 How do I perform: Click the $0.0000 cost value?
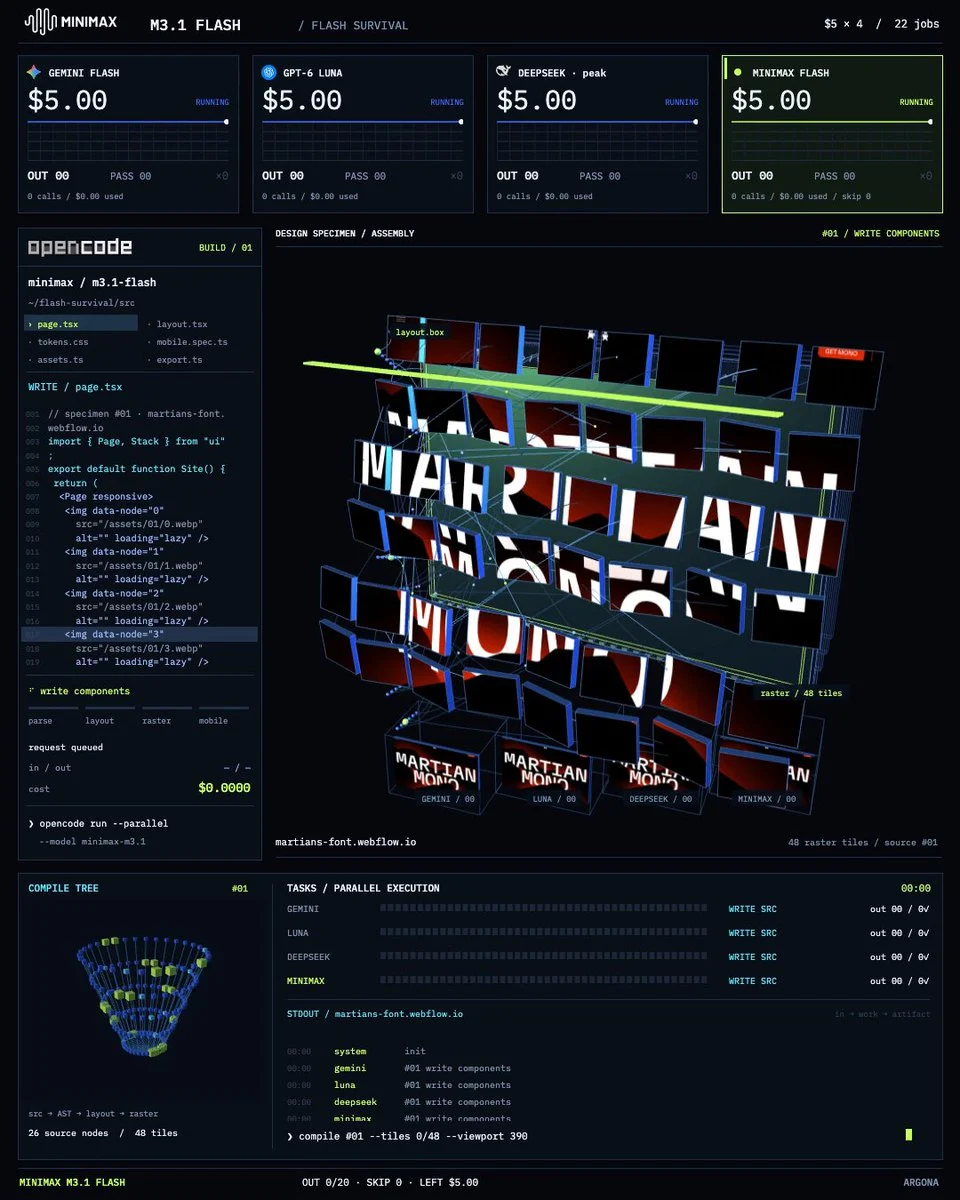point(224,788)
